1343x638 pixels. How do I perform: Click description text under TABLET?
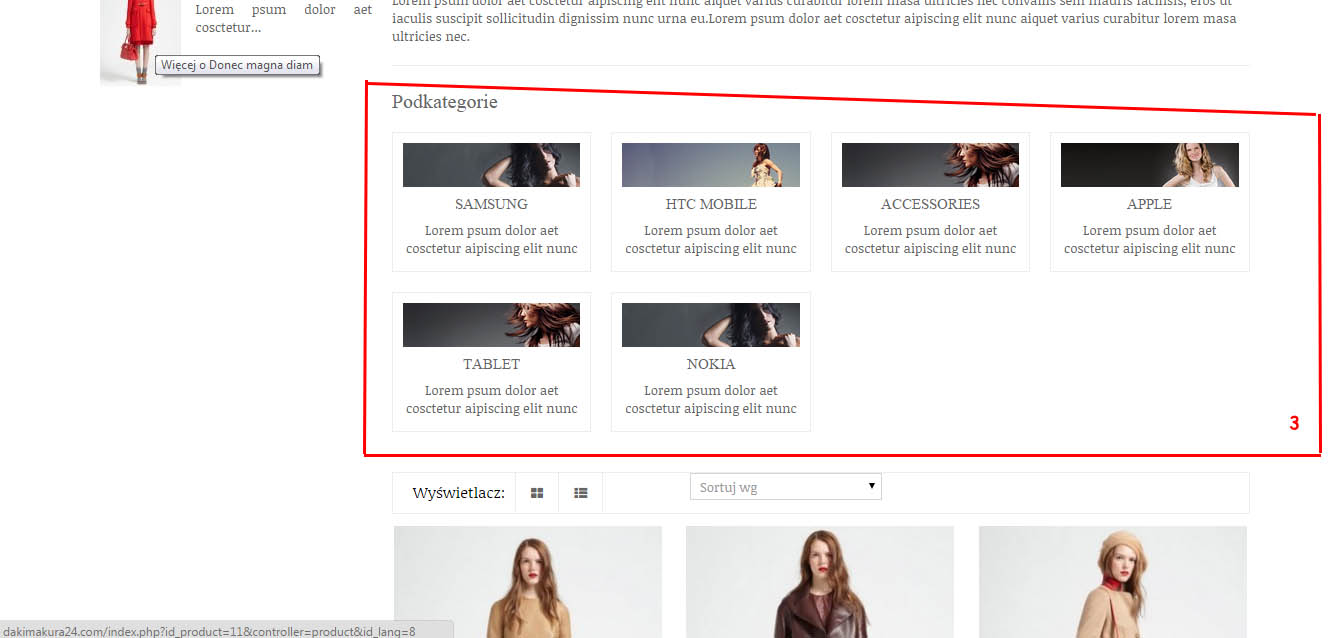coord(491,400)
